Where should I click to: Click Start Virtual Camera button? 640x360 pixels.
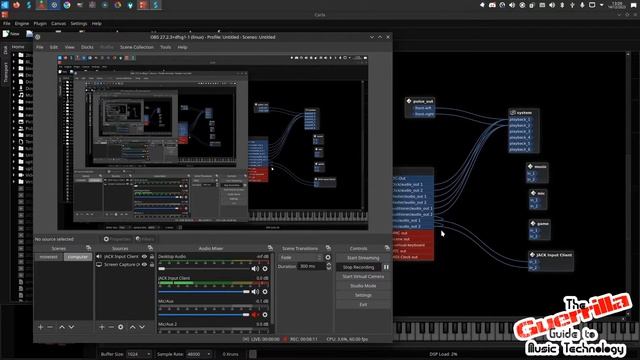[363, 276]
